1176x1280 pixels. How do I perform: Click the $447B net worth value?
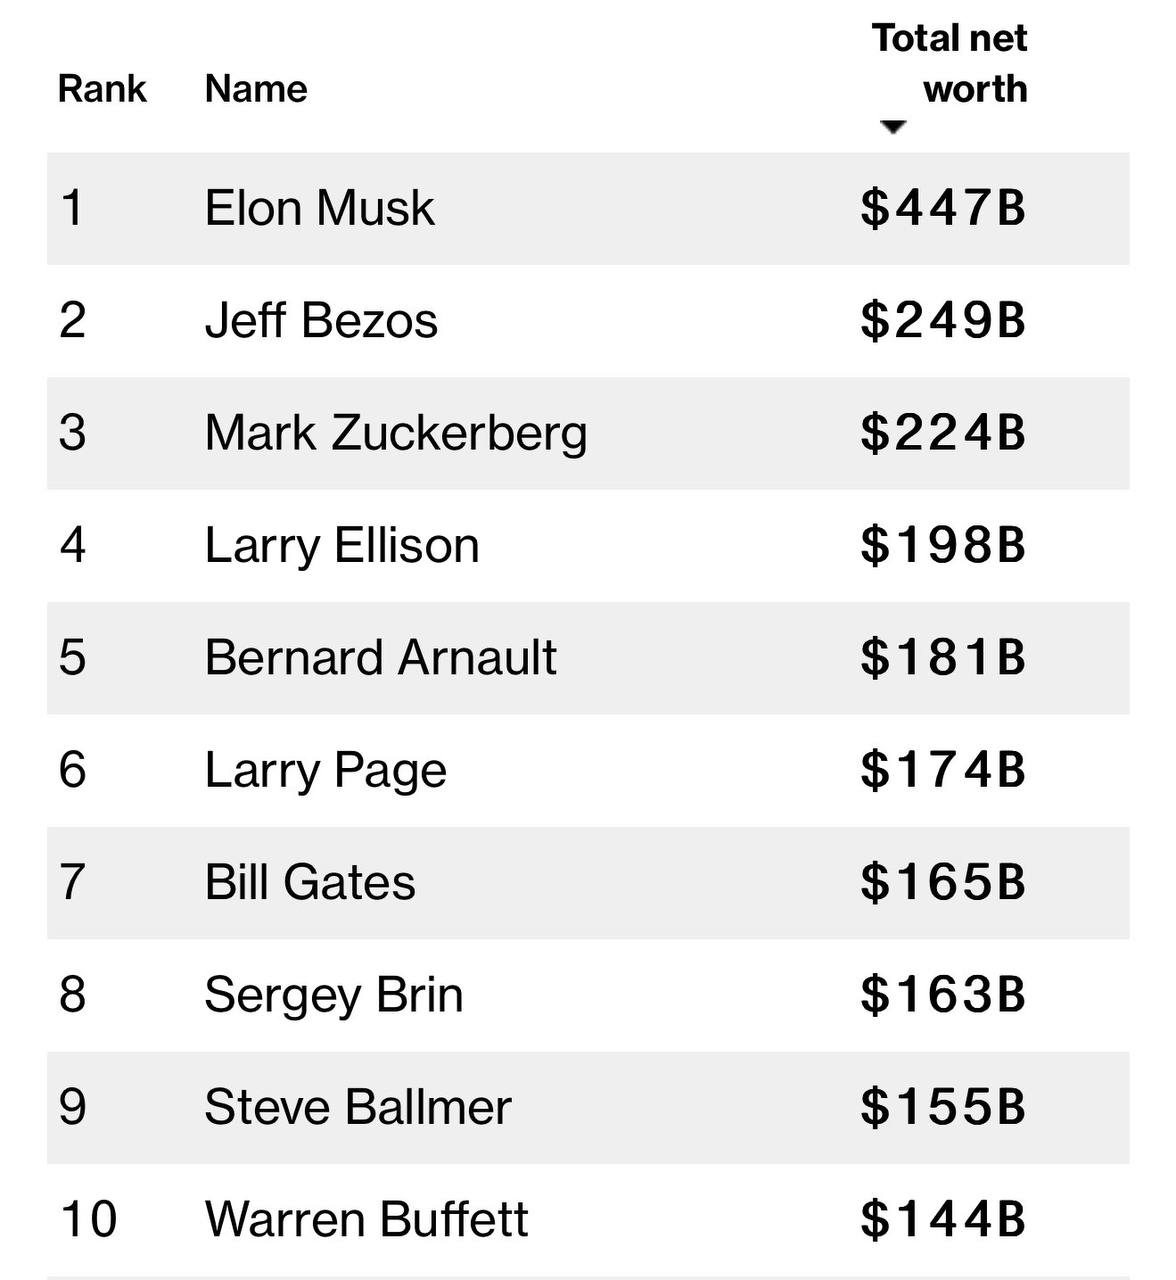tap(943, 209)
